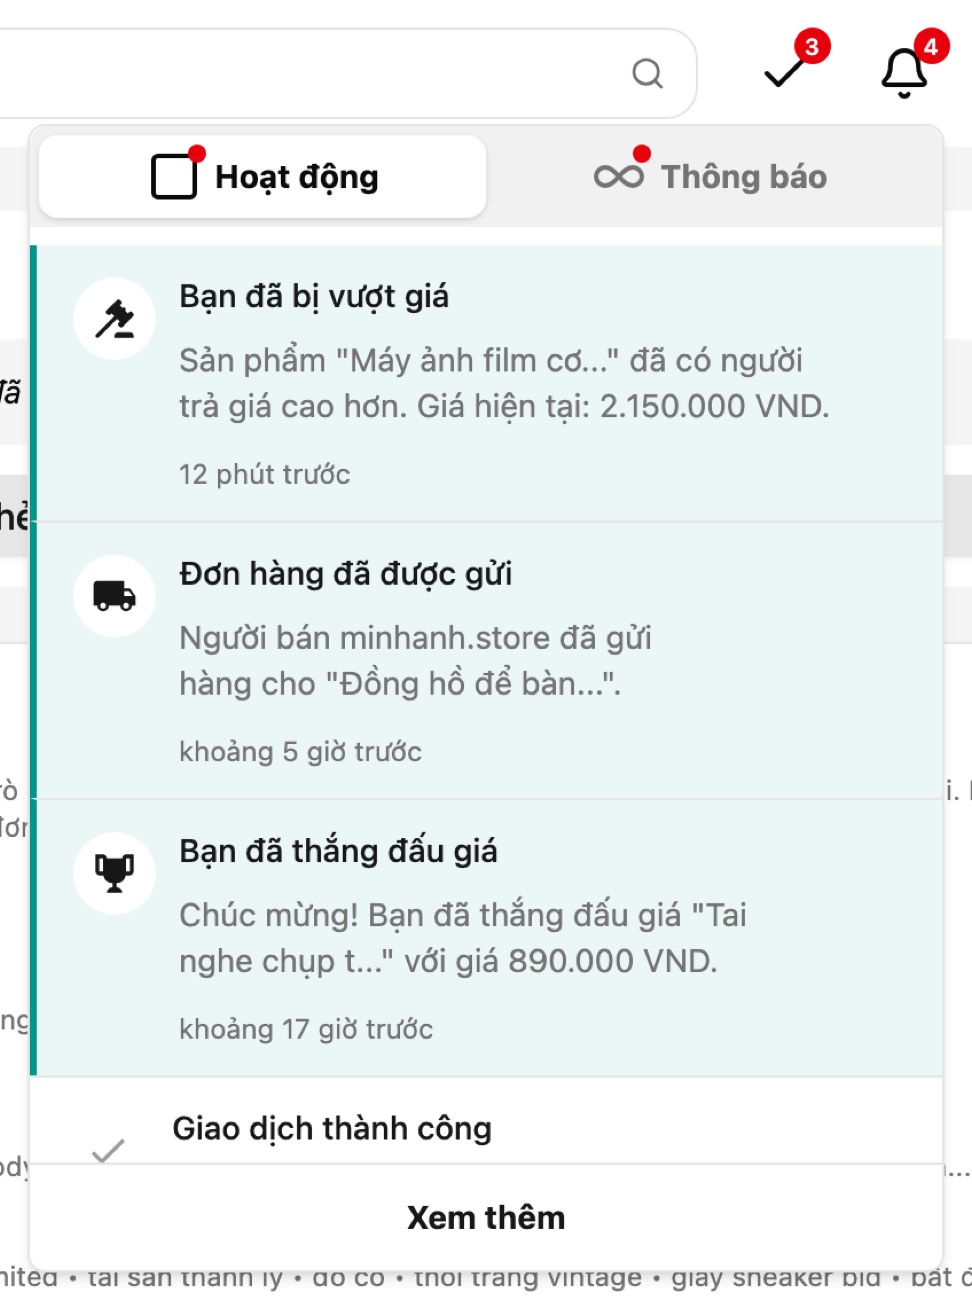Open the Đơn hàng đã được gửi notification
Image resolution: width=972 pixels, height=1300 pixels.
tap(487, 660)
